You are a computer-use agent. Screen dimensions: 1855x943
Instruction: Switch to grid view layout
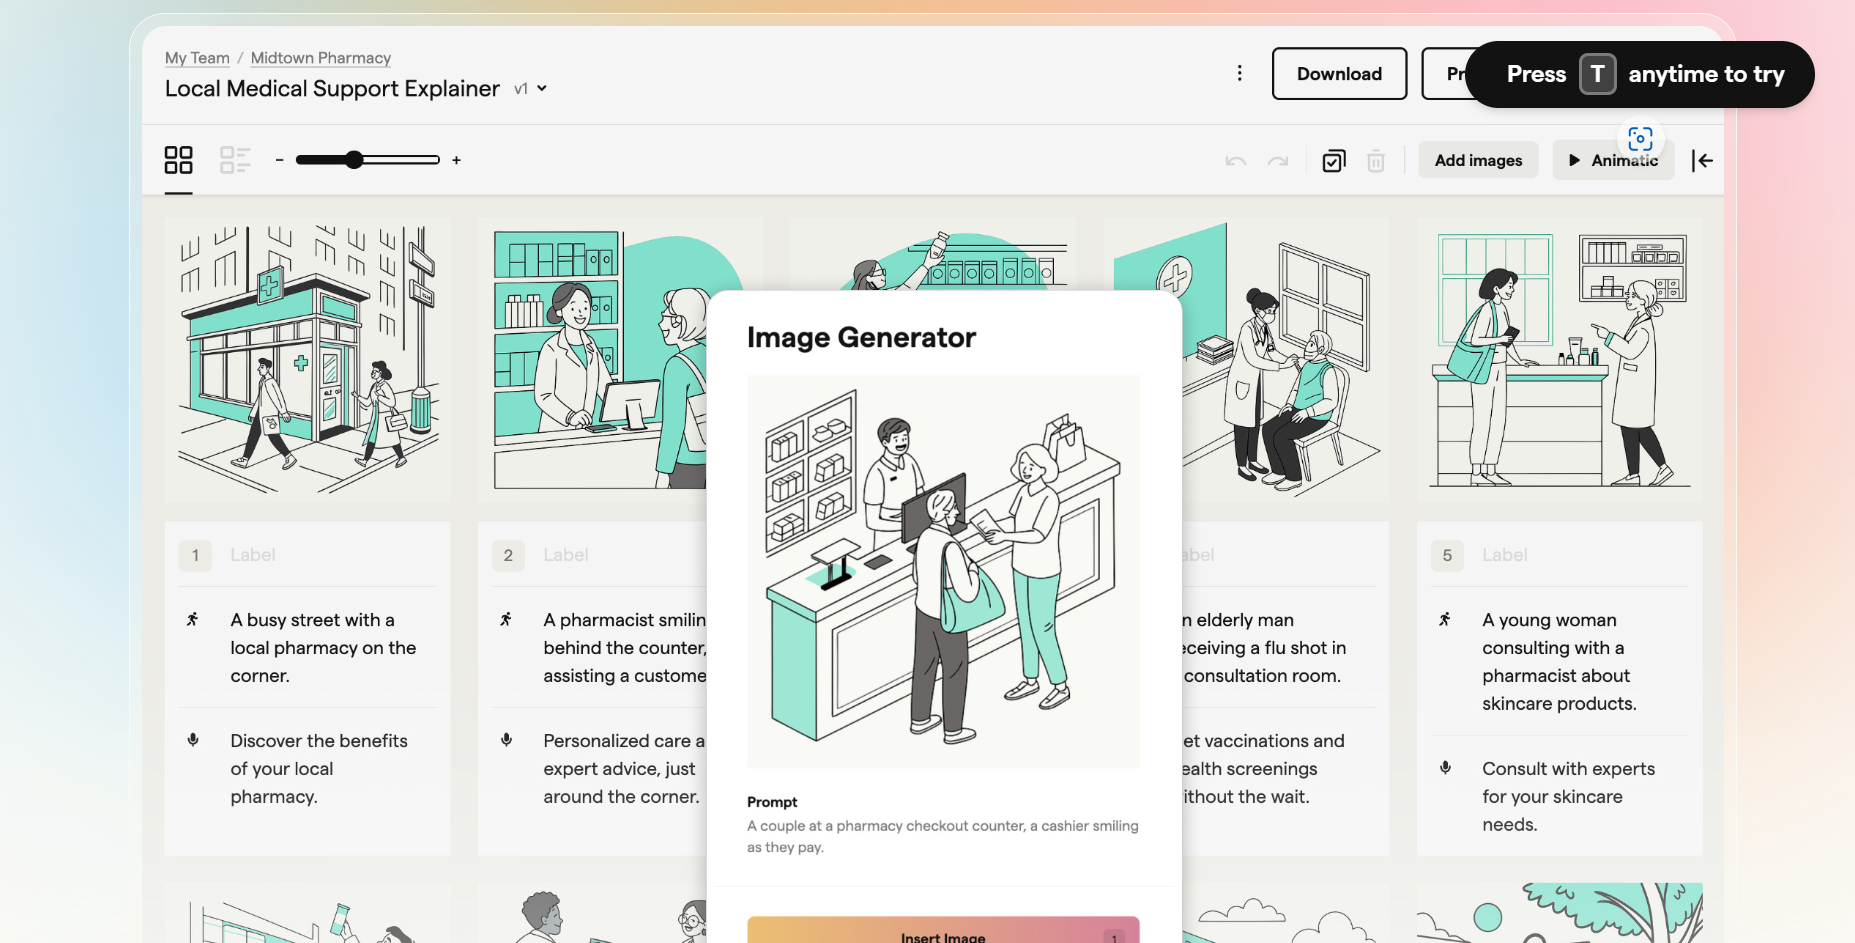coord(178,160)
